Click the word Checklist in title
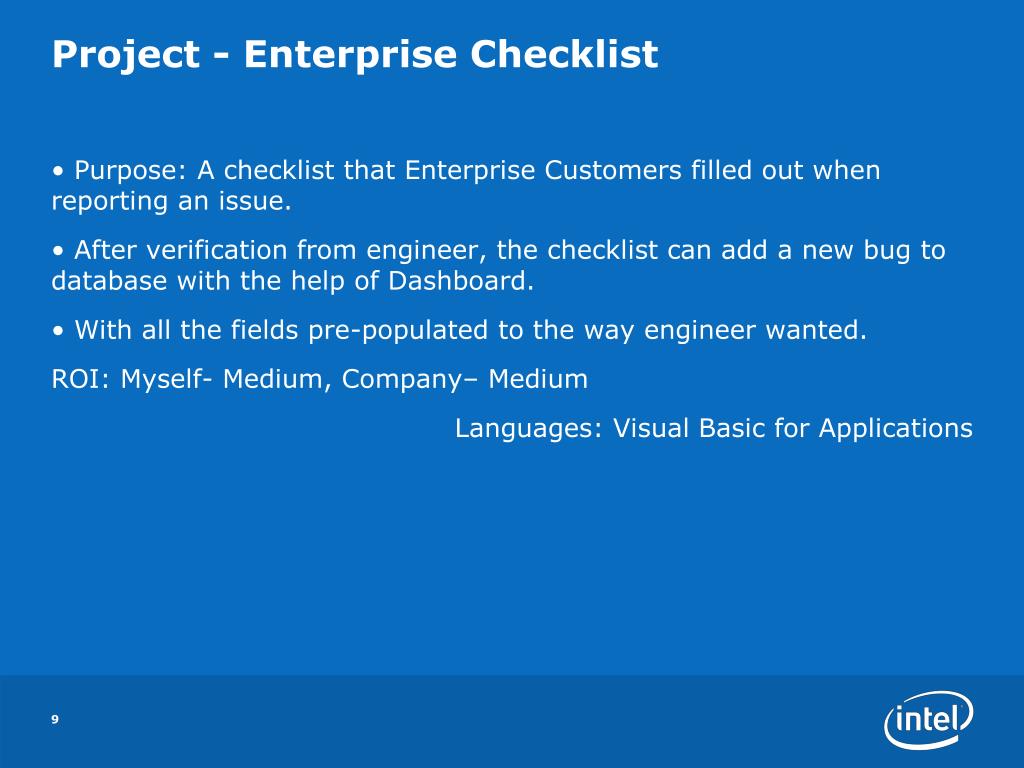Image resolution: width=1024 pixels, height=768 pixels. click(564, 53)
